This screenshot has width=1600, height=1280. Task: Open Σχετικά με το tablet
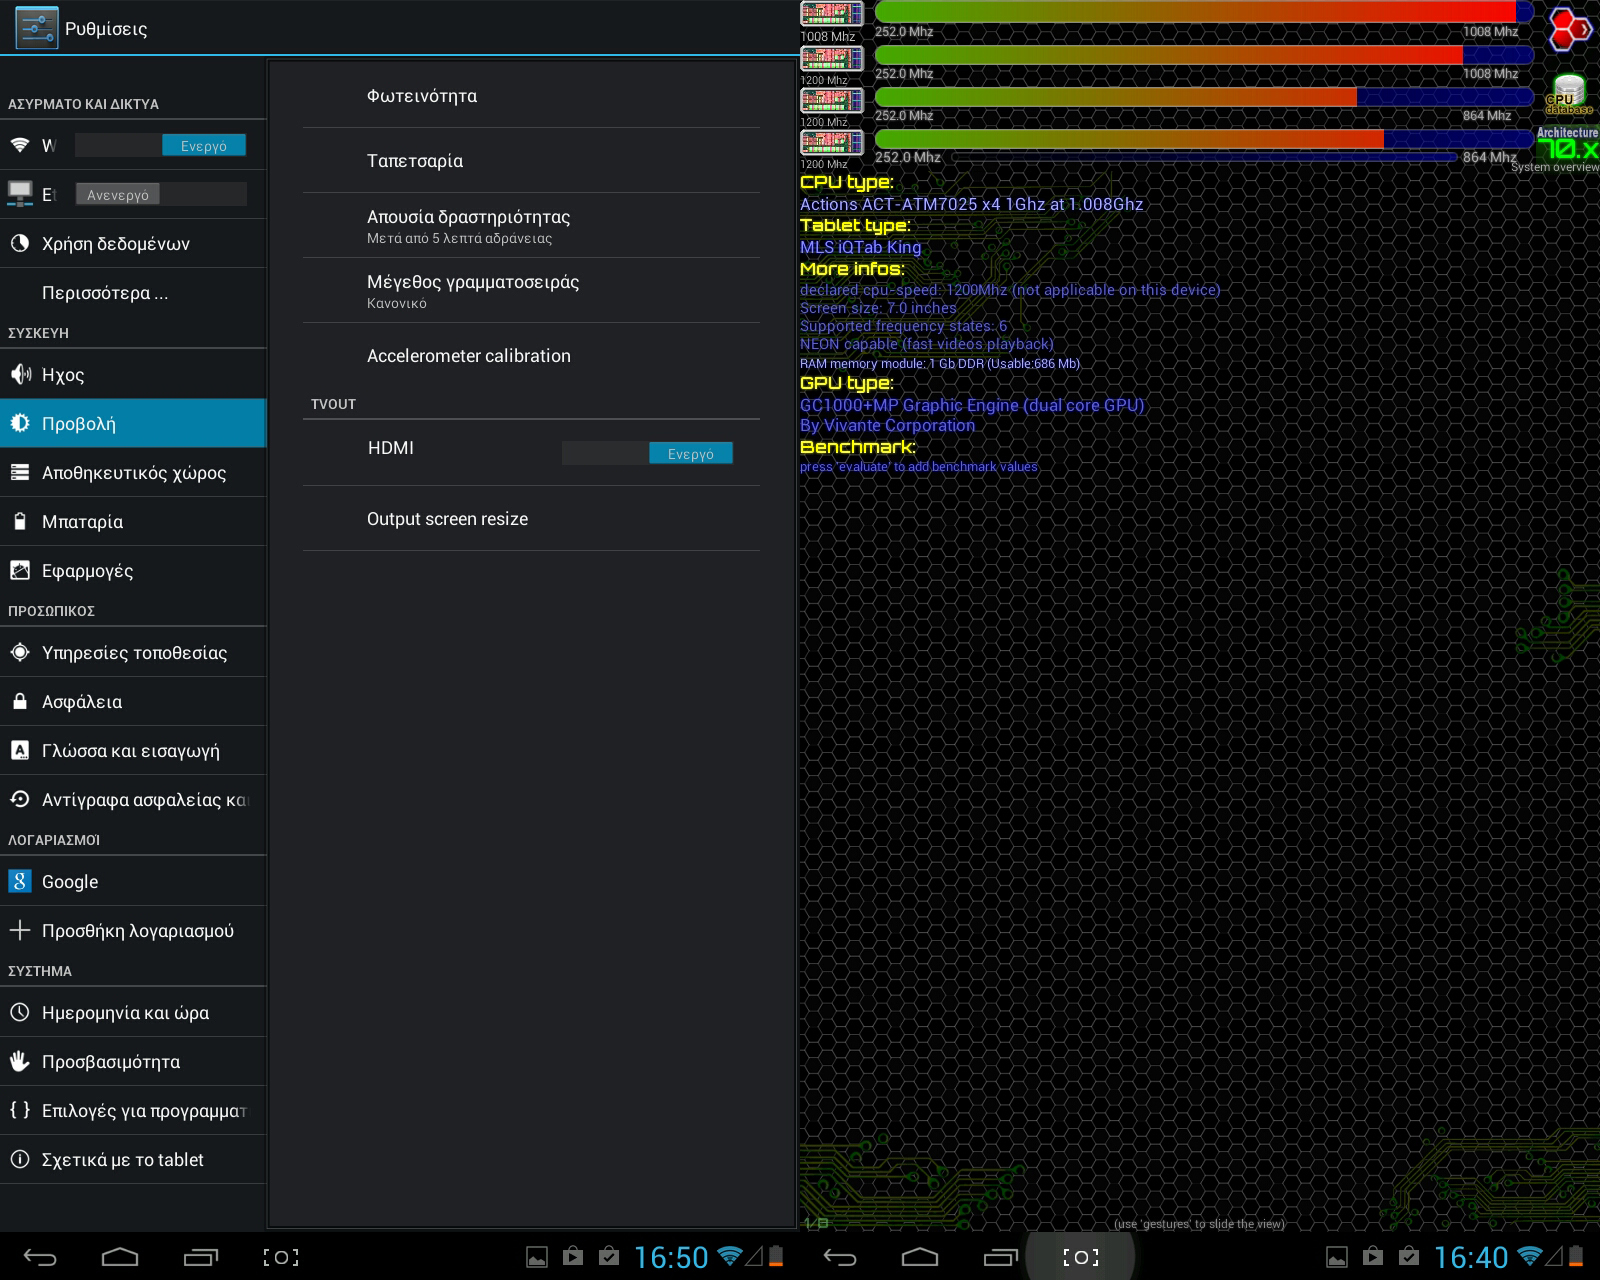pyautogui.click(x=133, y=1159)
